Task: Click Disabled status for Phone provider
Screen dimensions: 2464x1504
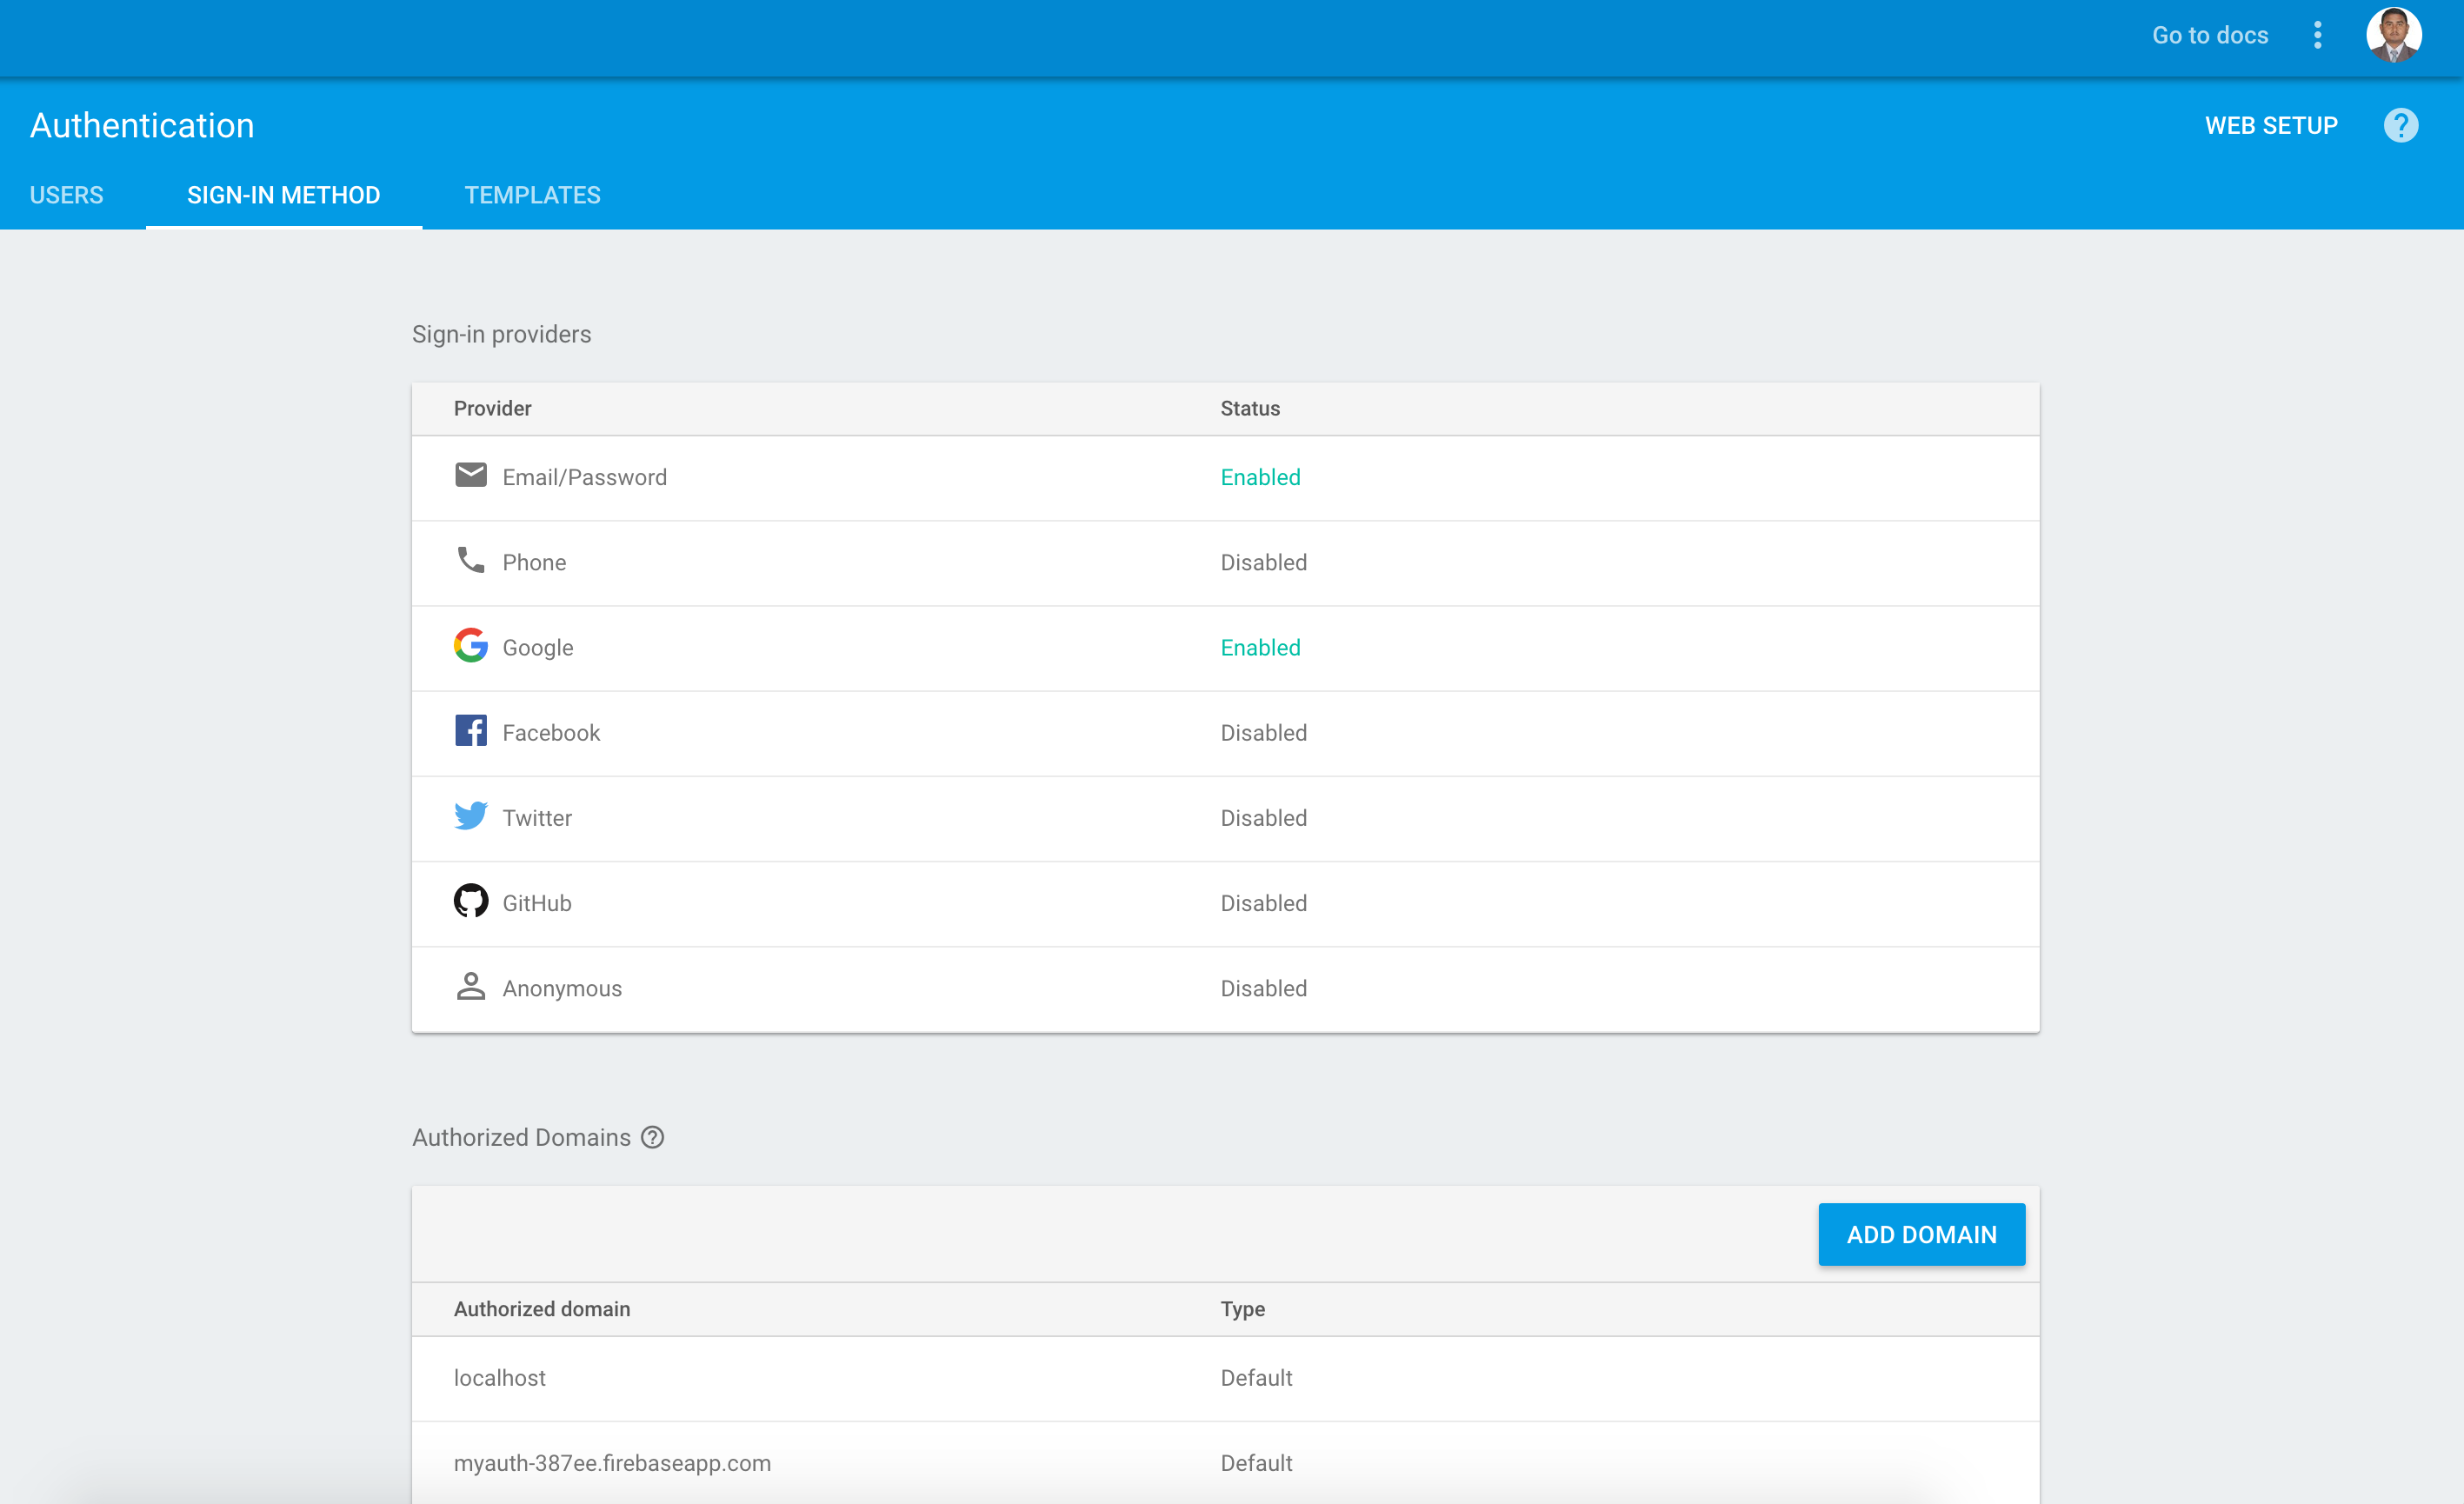Action: (x=1263, y=563)
